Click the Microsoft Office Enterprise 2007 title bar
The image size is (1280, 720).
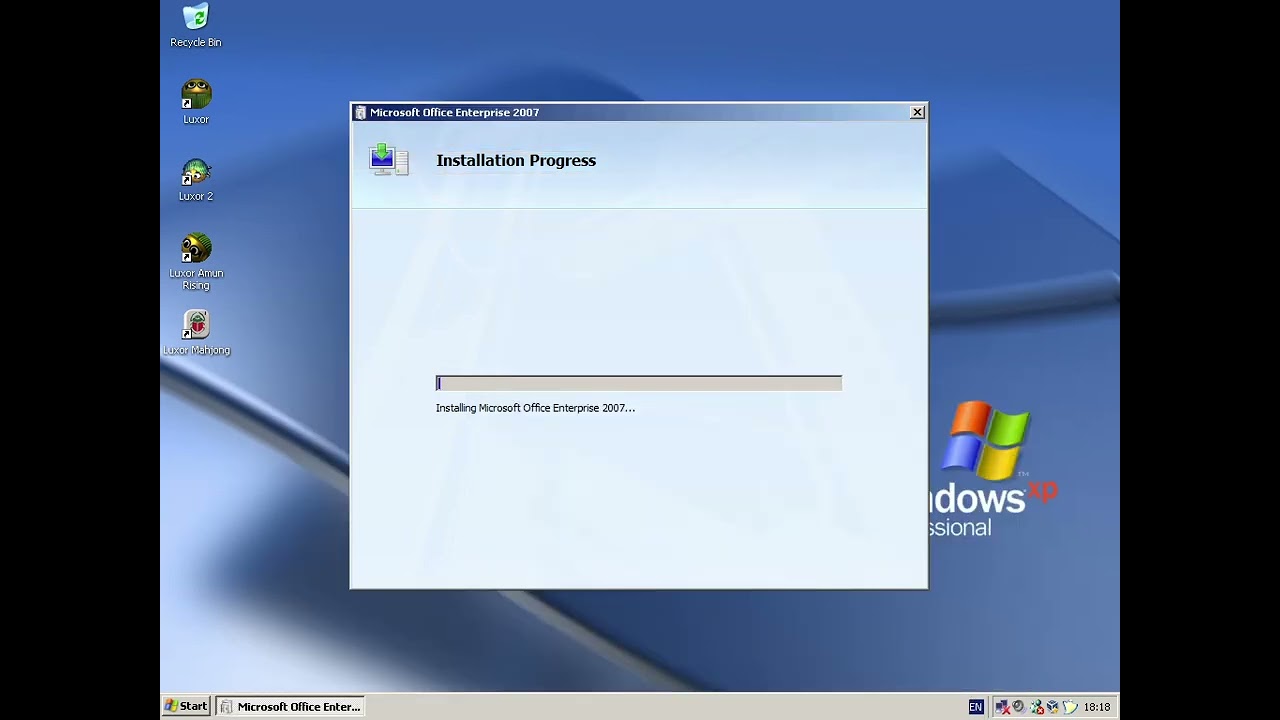[x=638, y=112]
